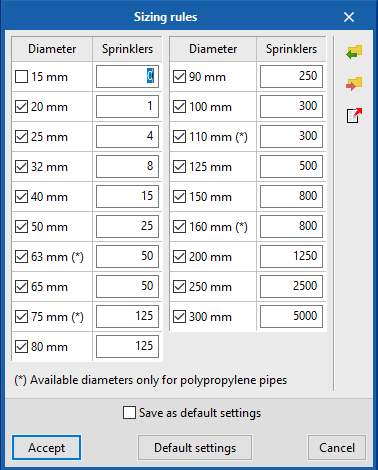Uncheck the 80 mm diameter checkbox
378x470 pixels.
pos(21,347)
